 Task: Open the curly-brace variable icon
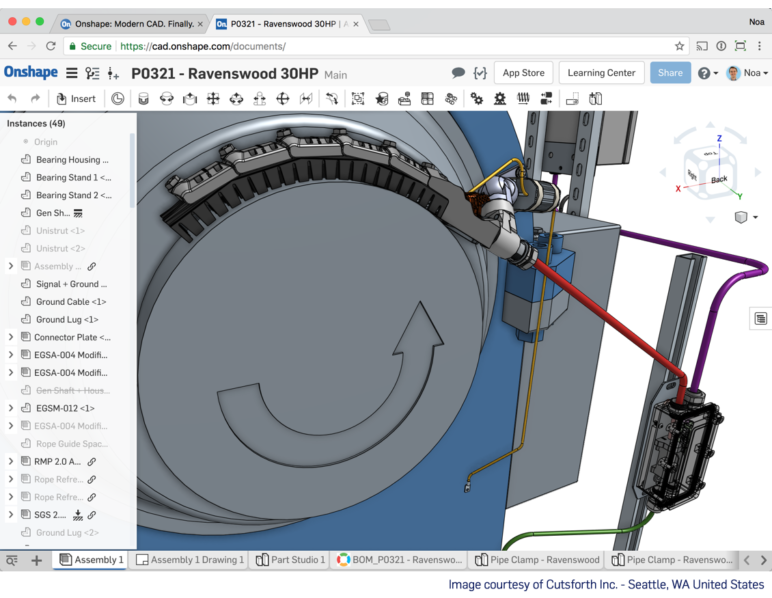click(480, 73)
